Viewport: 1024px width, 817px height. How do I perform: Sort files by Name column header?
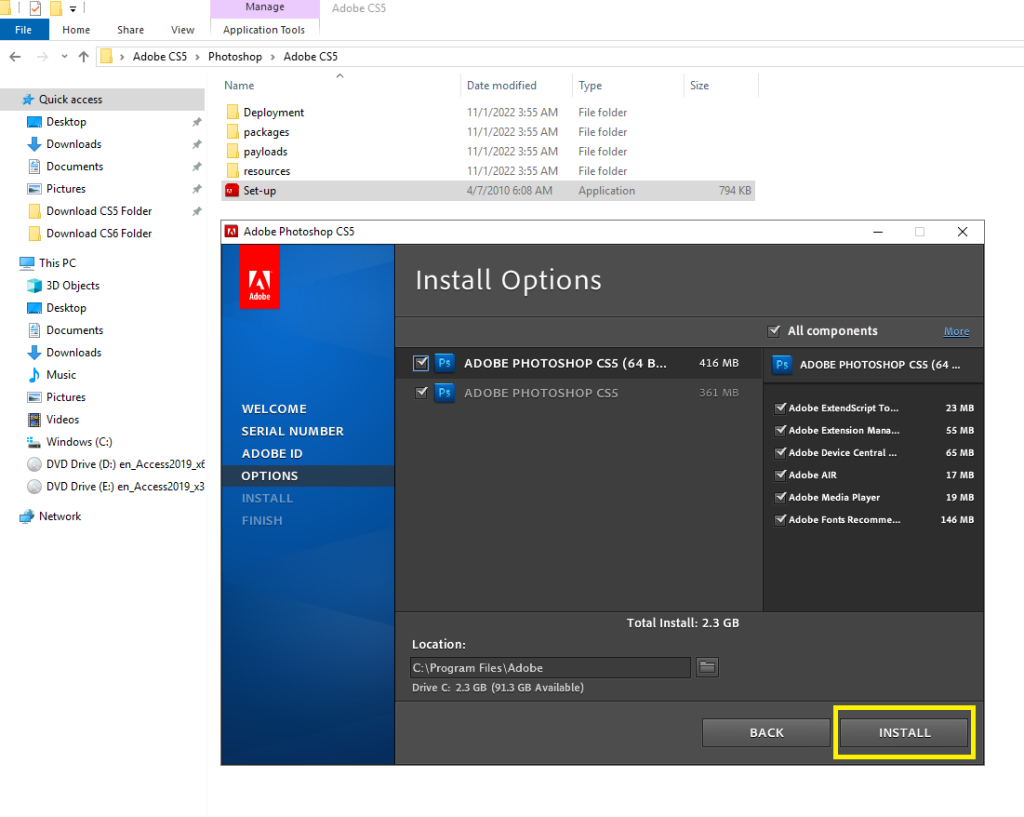coord(239,86)
